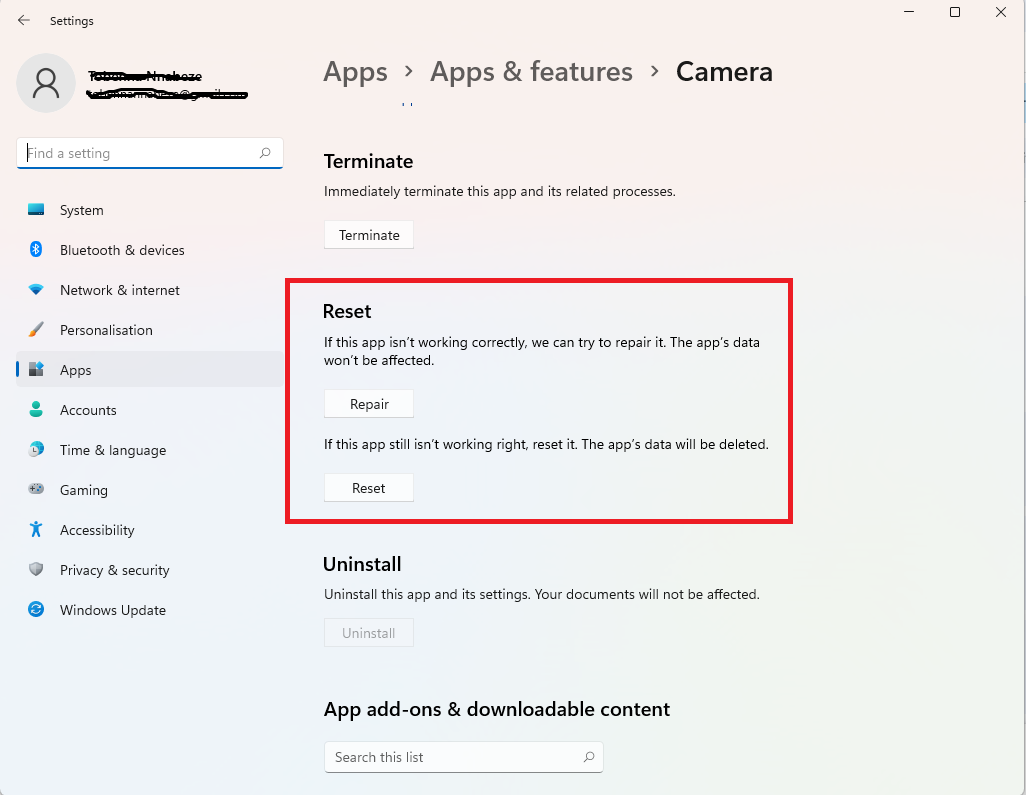Viewport: 1026px width, 795px height.
Task: Select the Bluetooth & devices icon
Action: (36, 250)
